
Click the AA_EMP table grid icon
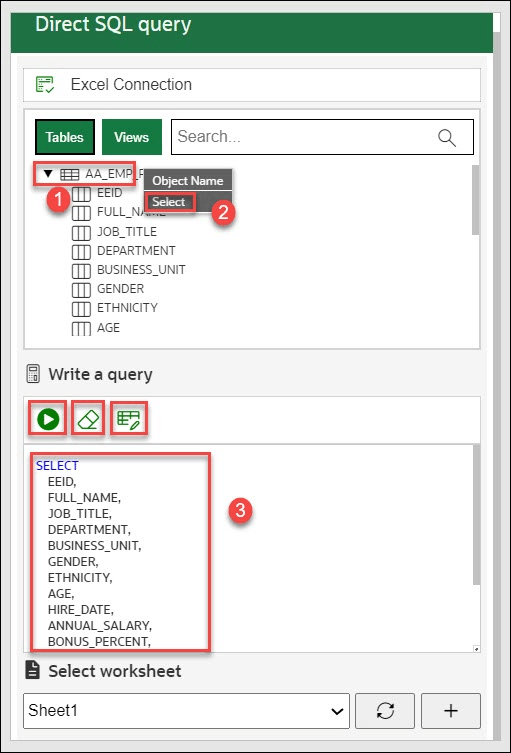coord(70,174)
